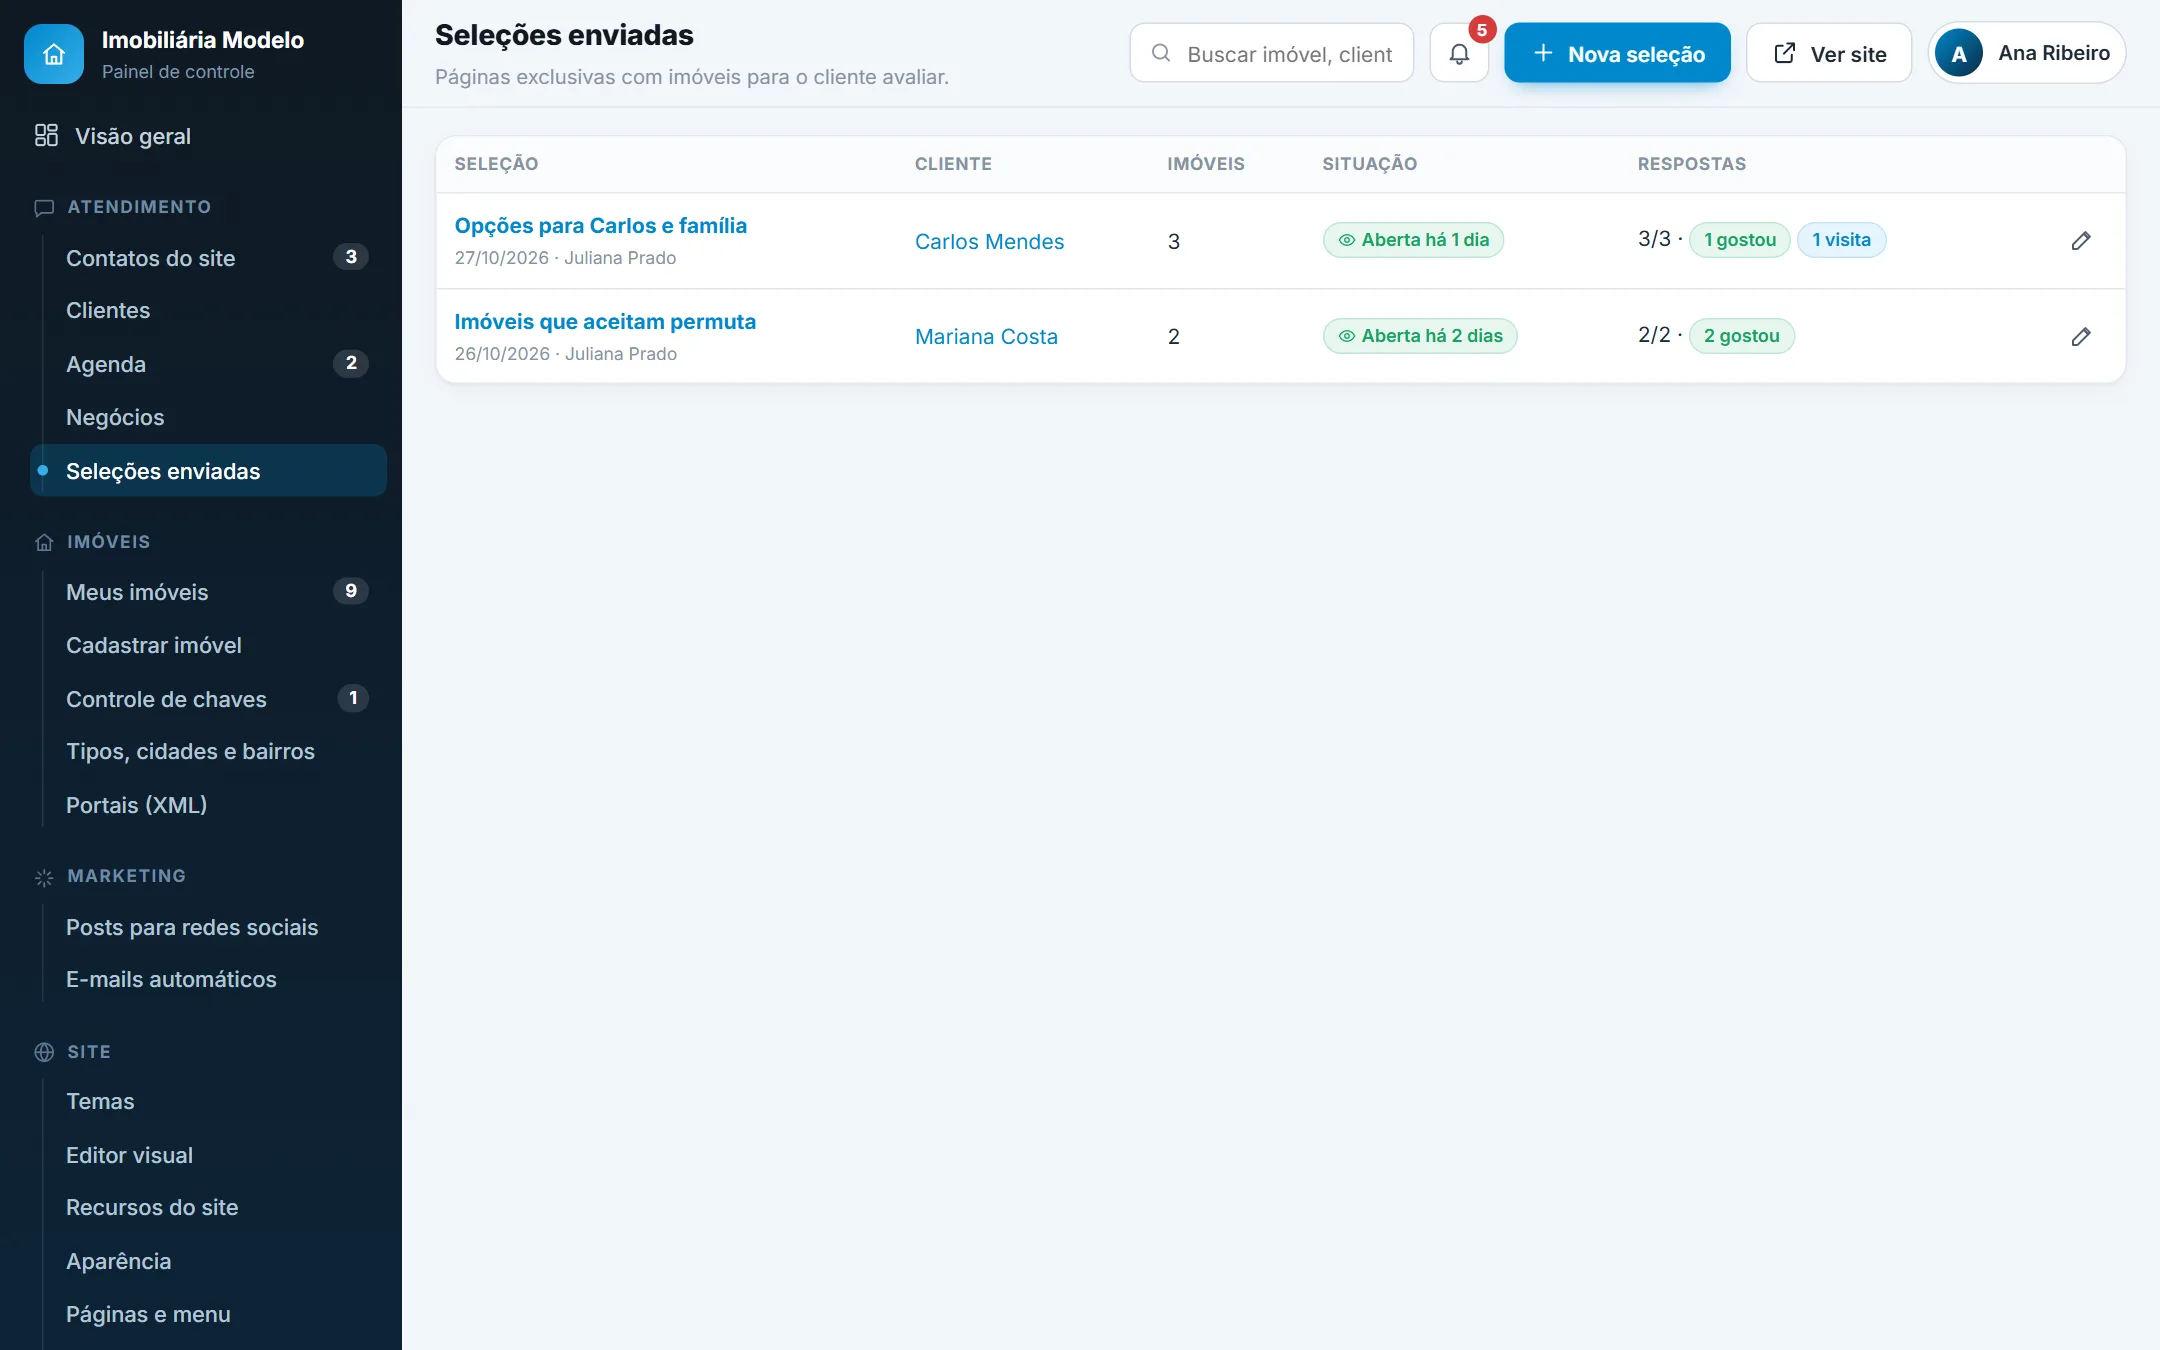This screenshot has width=2160, height=1350.
Task: Open Controle de chaves
Action: [208, 699]
